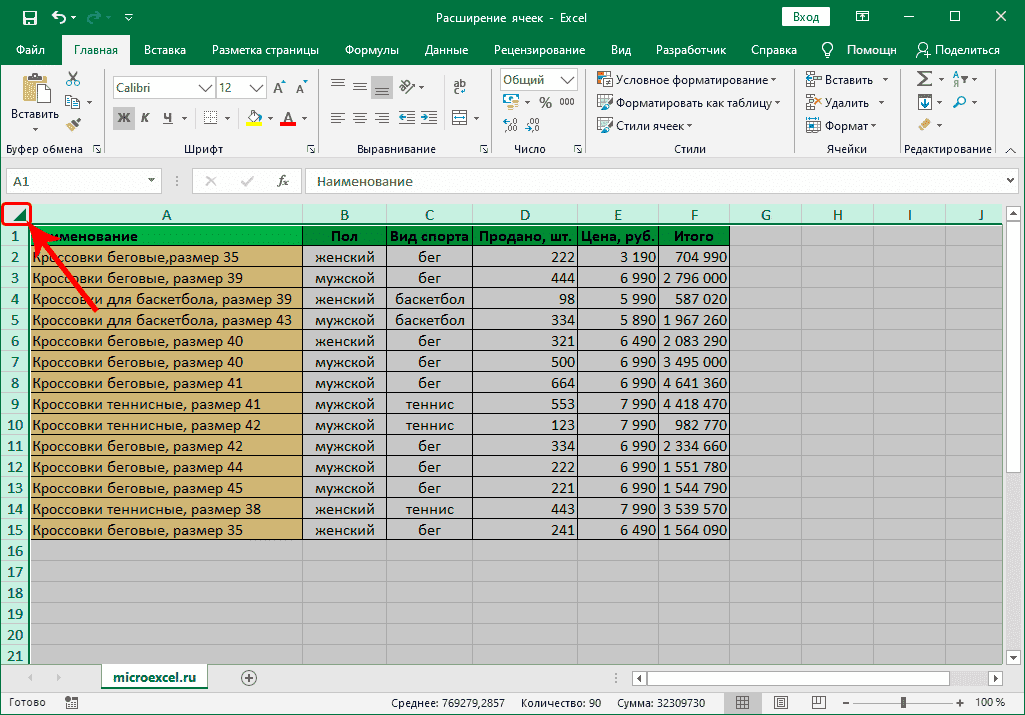
Task: Open the Рецензирование tab
Action: [x=538, y=49]
